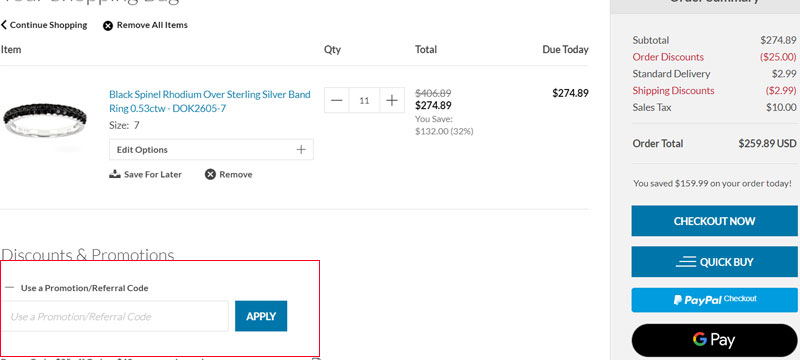
Task: Pay with PayPal Checkout
Action: pyautogui.click(x=714, y=300)
